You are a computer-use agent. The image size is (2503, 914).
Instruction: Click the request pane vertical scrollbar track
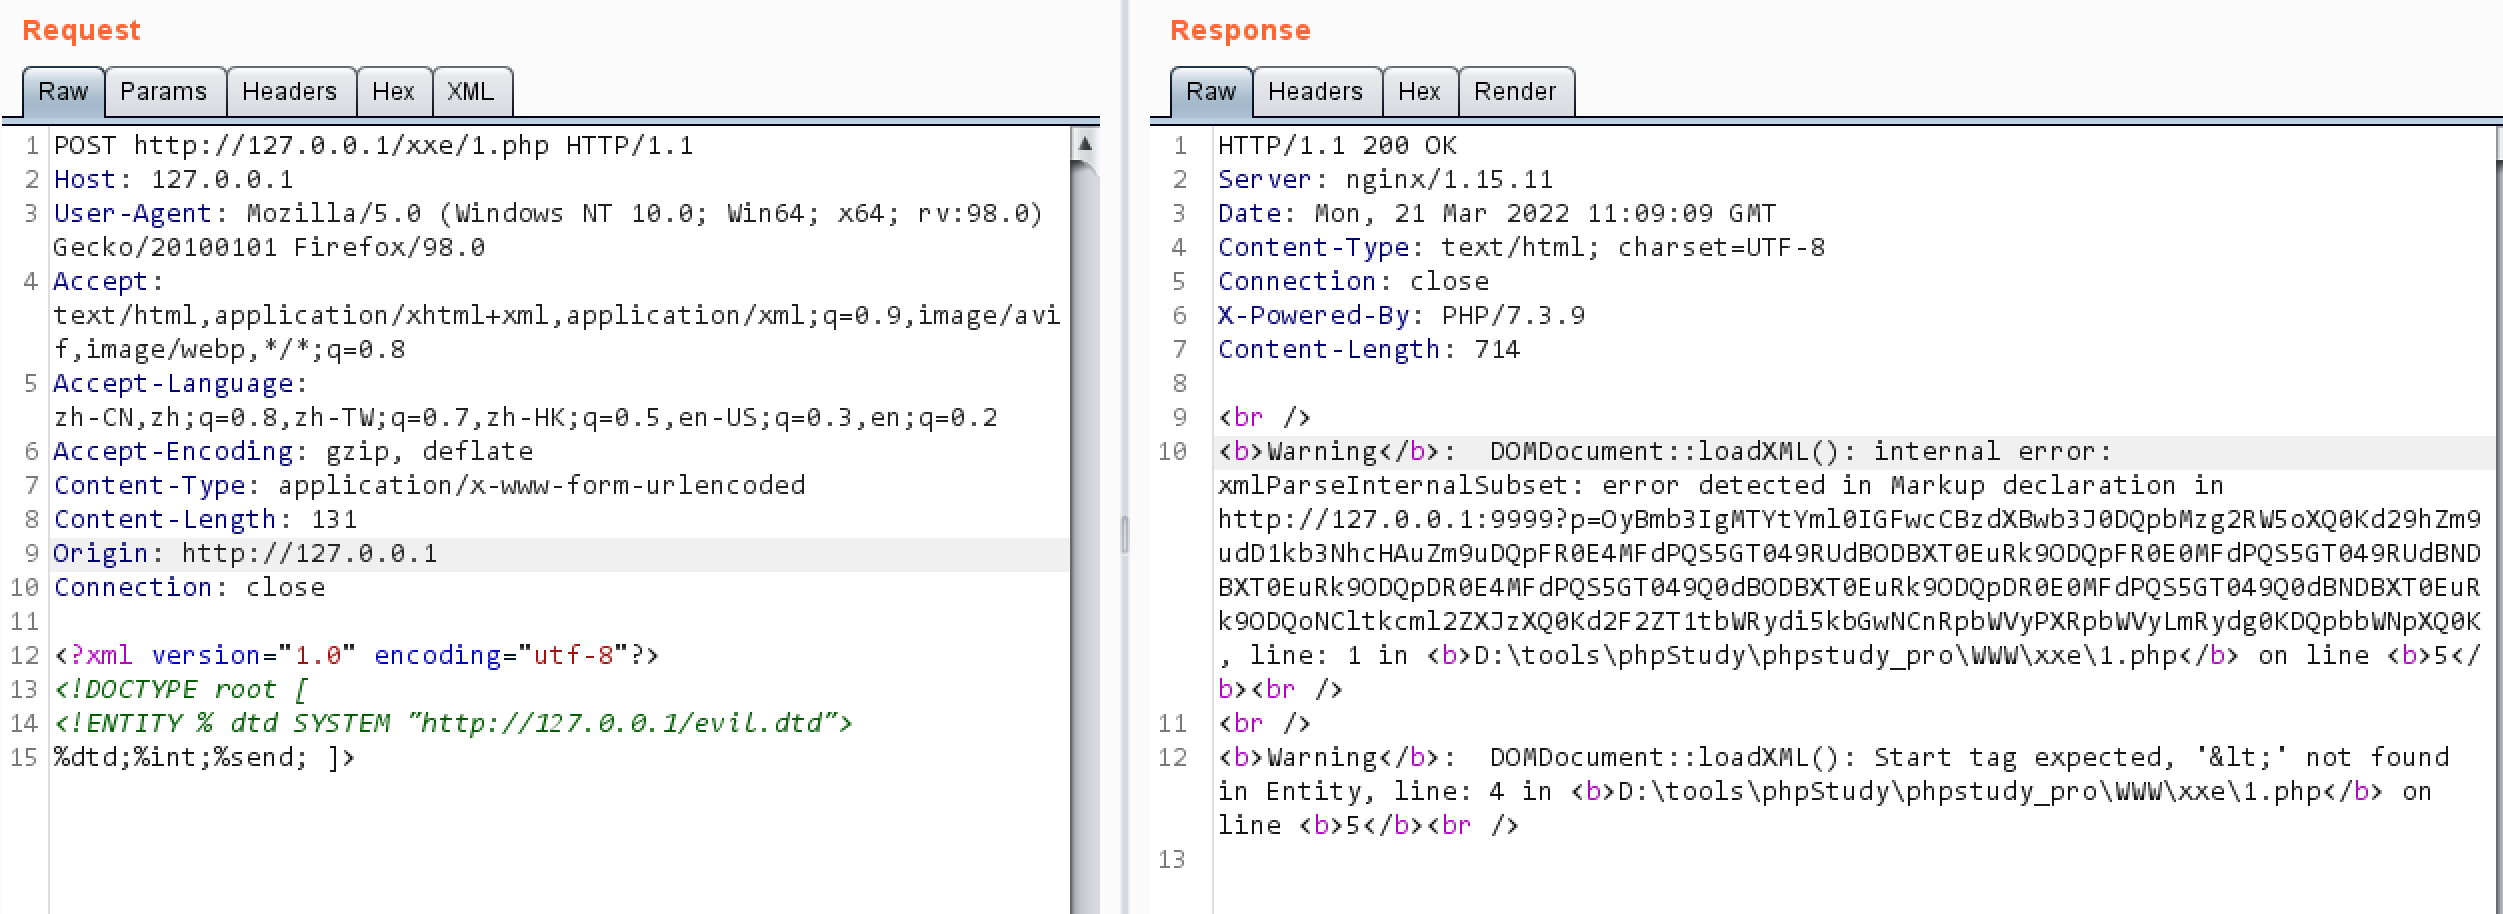point(1085,540)
